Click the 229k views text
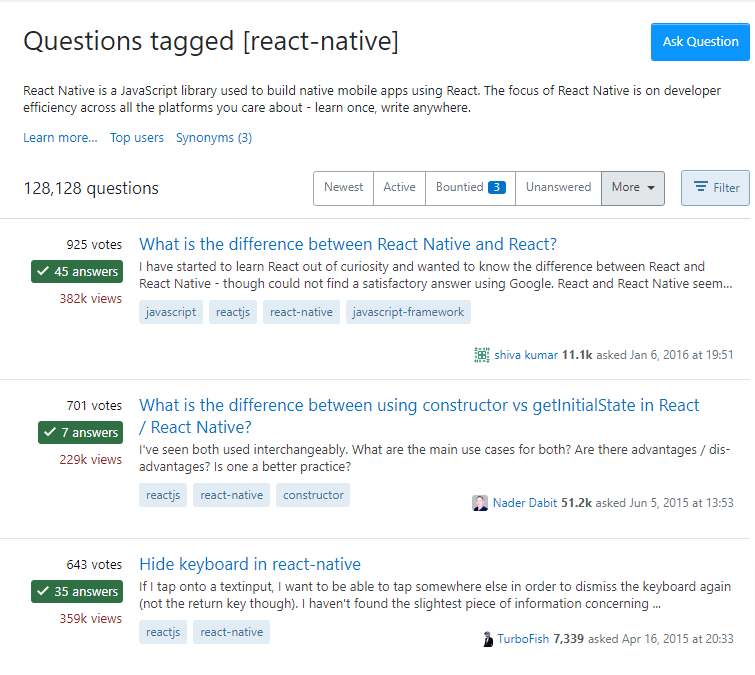755x675 pixels. coord(91,459)
